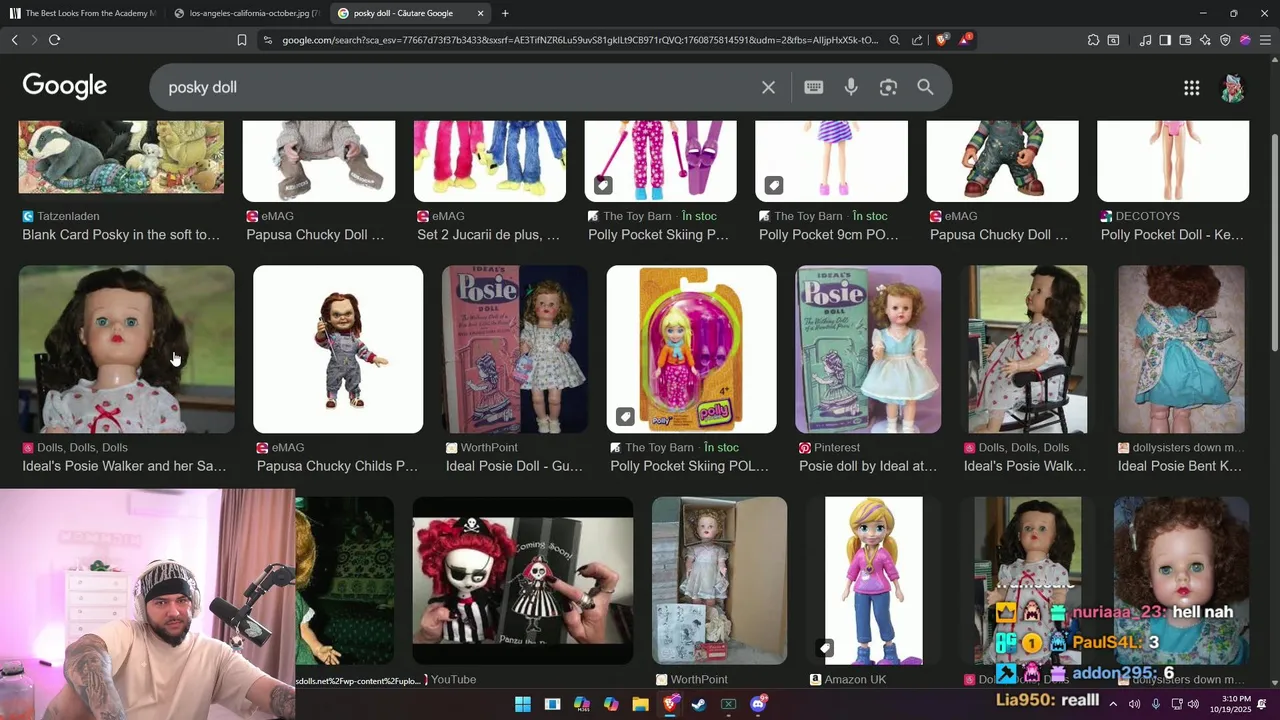1280x720 pixels.
Task: Clear the search box with the X icon
Action: click(x=768, y=87)
